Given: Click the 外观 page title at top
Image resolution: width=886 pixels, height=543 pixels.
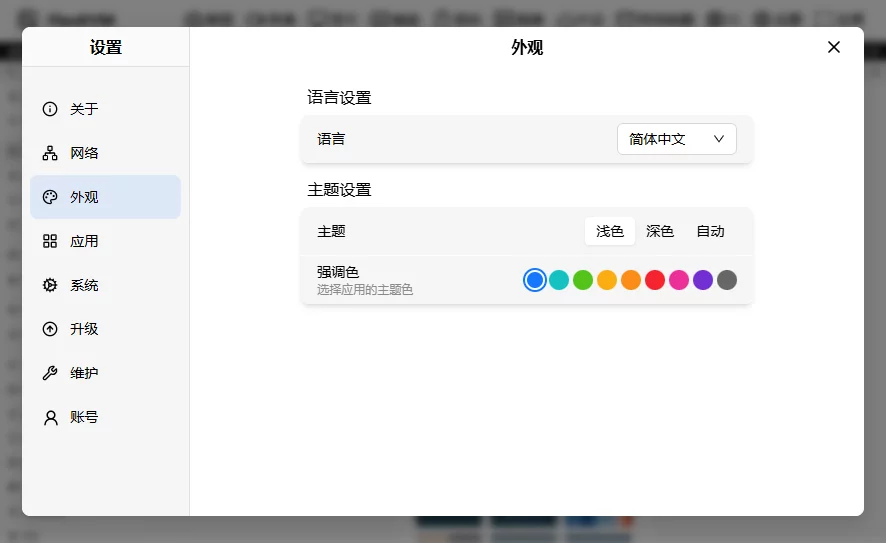Looking at the screenshot, I should tap(527, 47).
